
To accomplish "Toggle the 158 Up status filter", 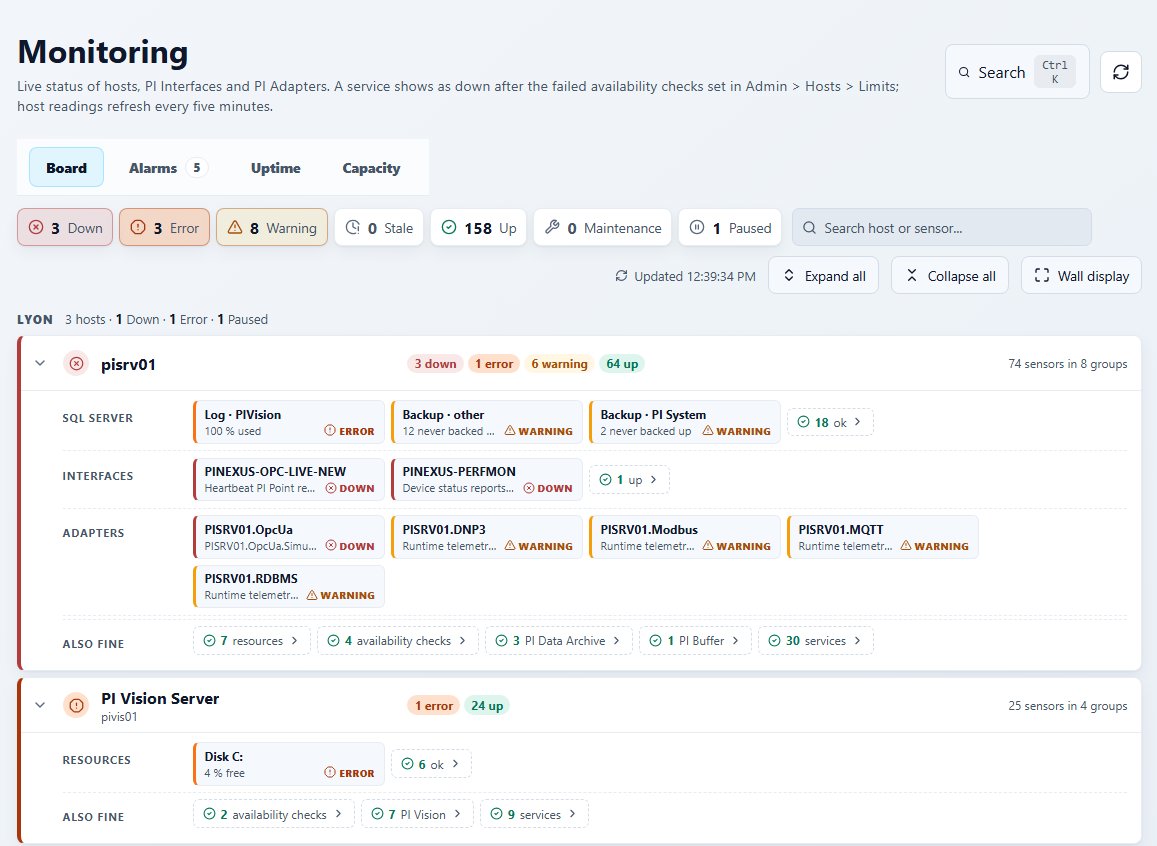I will pyautogui.click(x=478, y=228).
